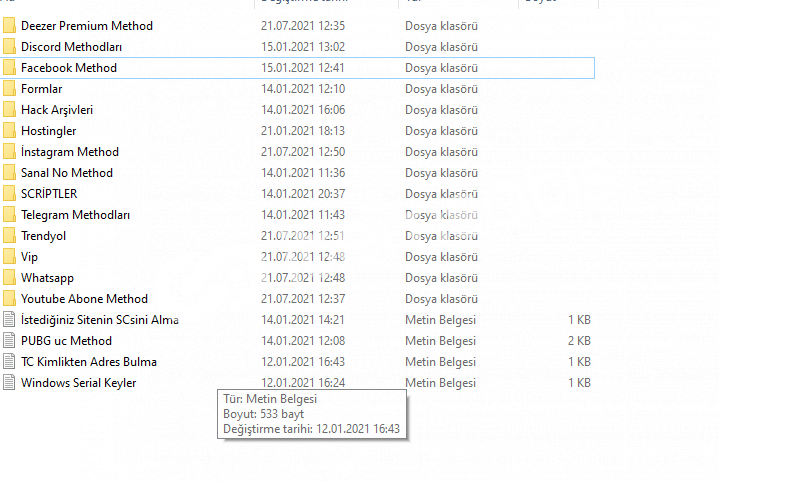Select the Youtube Abone Method name
The width and height of the screenshot is (798, 481).
click(84, 299)
